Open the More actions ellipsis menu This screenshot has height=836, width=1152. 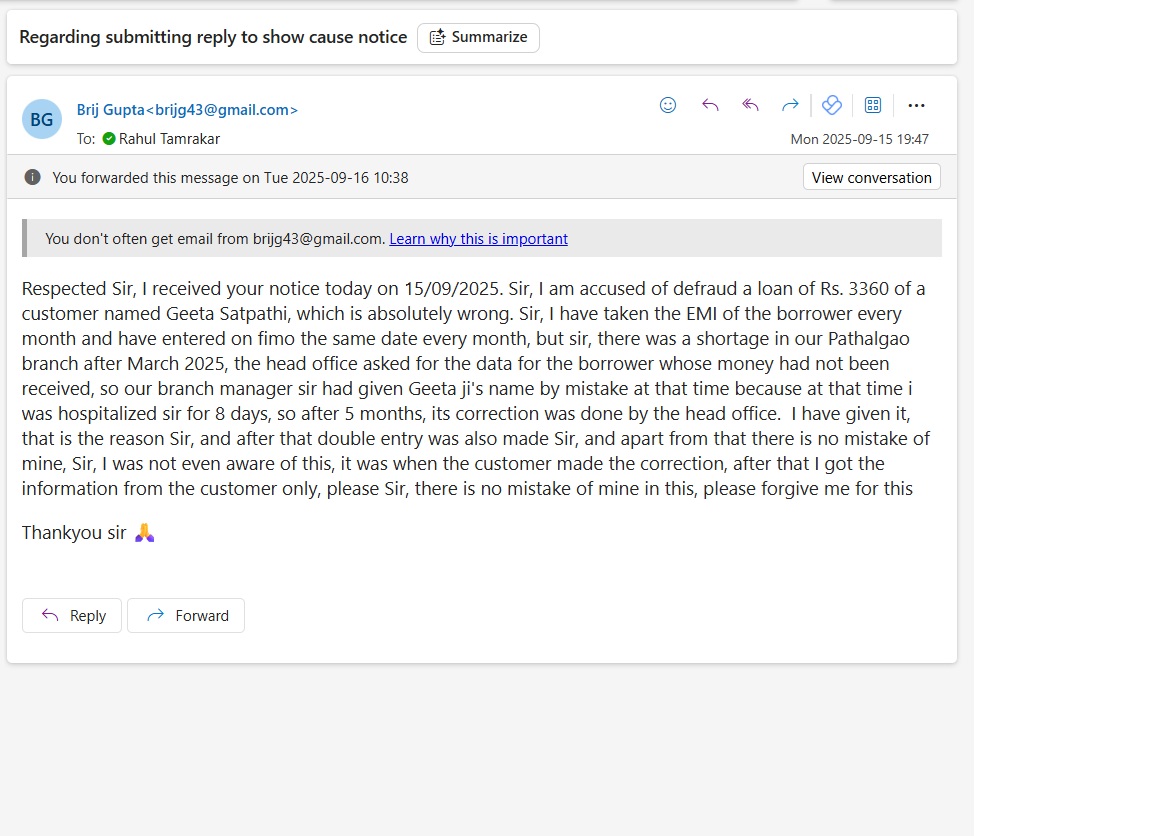pos(916,105)
